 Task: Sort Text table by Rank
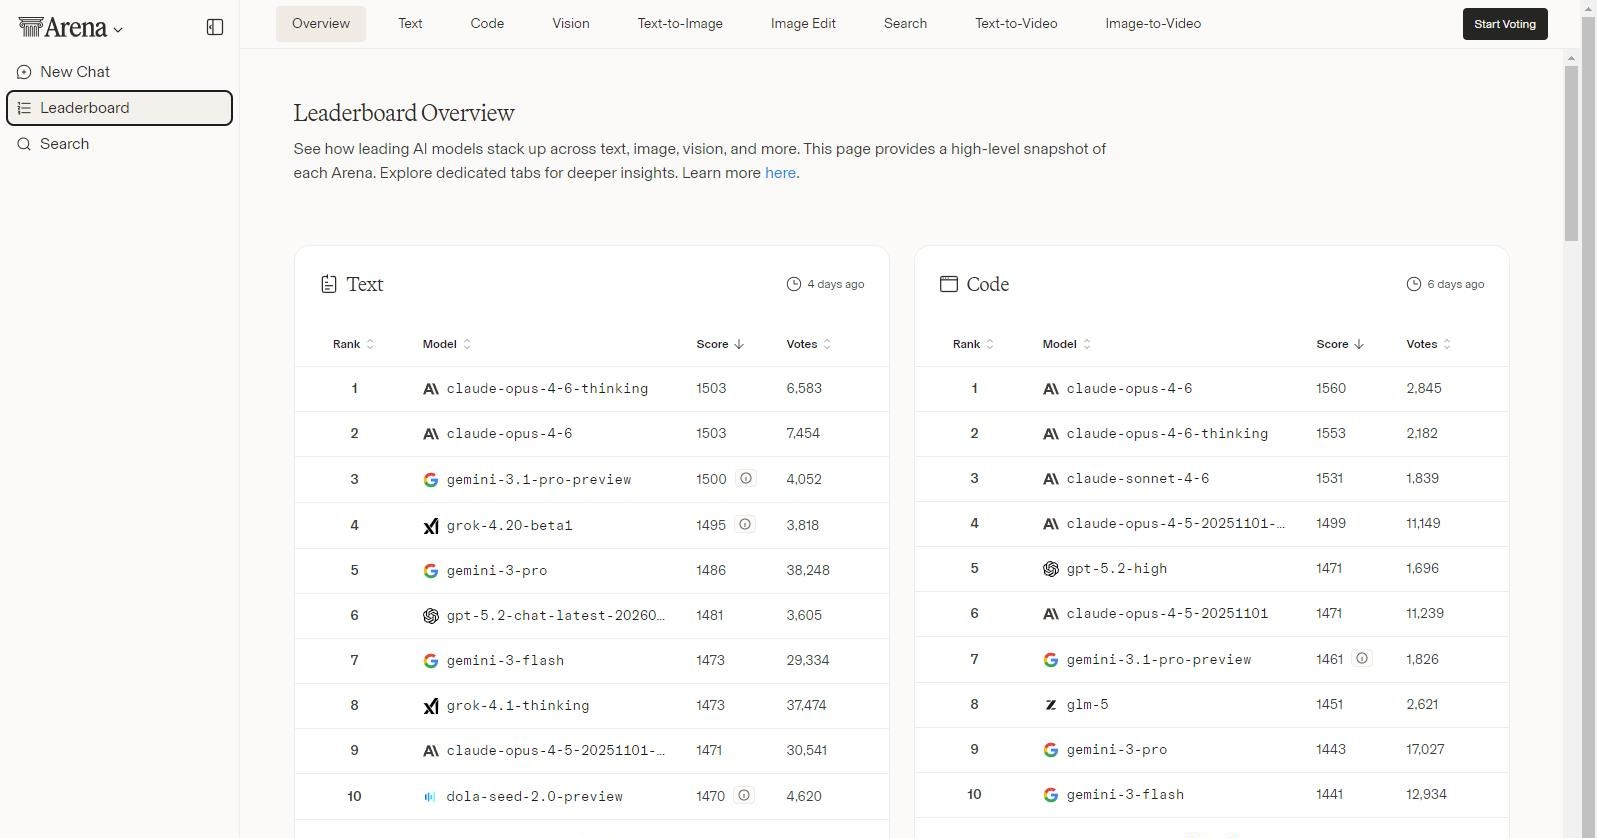pyautogui.click(x=354, y=344)
